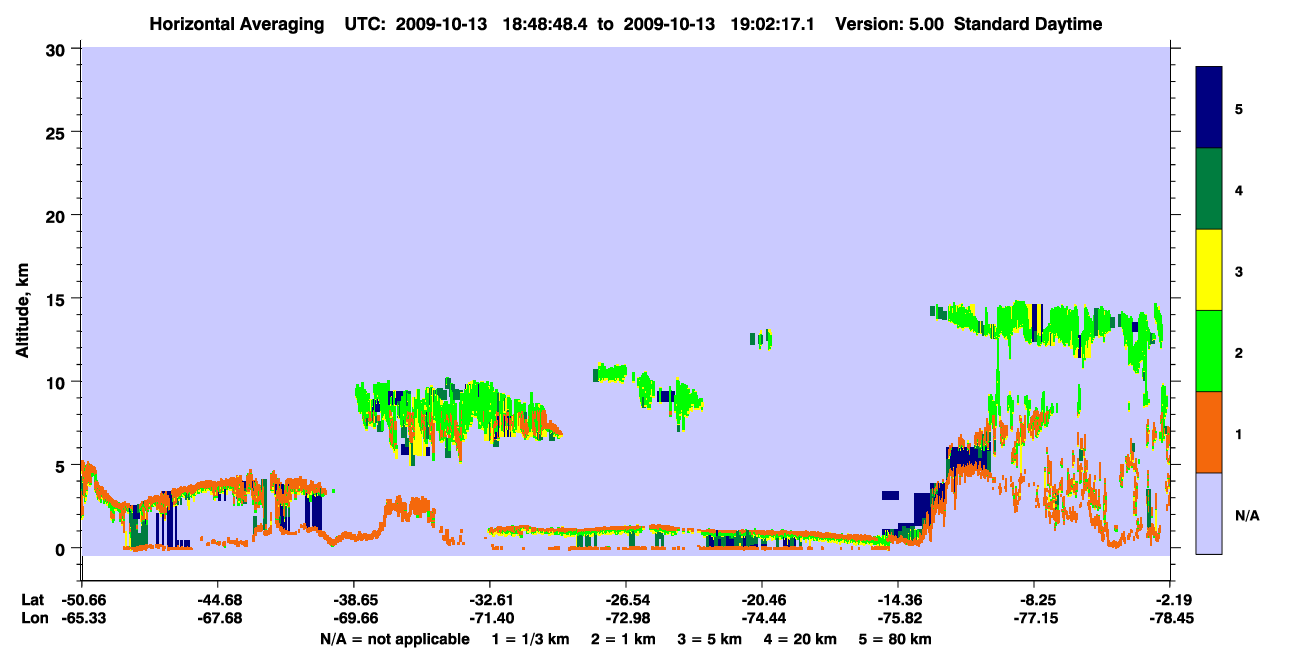Click the orange colorbar segment labeled 1
The image size is (1300, 667).
pos(1209,432)
